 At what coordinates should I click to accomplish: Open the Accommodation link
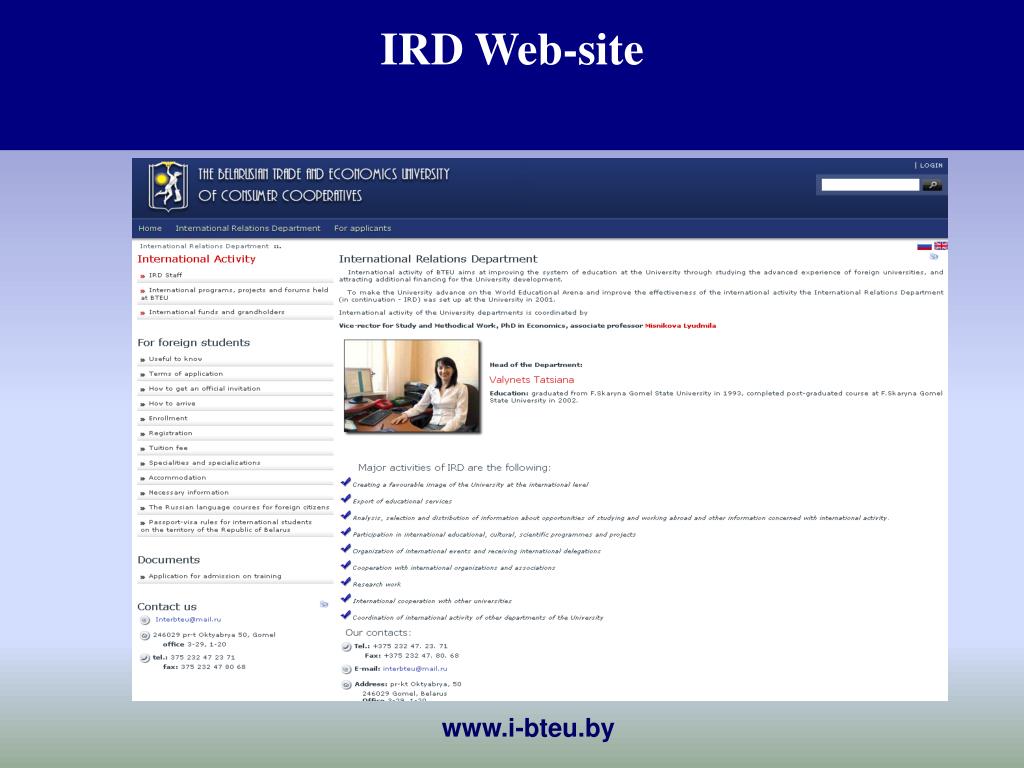click(177, 477)
